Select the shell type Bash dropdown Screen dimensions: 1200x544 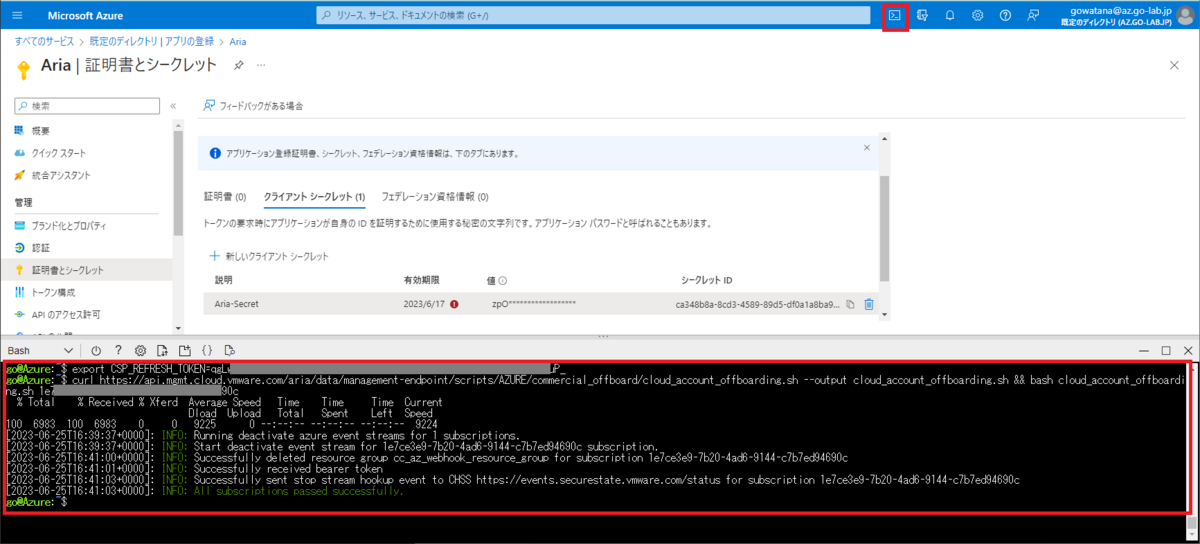point(40,351)
